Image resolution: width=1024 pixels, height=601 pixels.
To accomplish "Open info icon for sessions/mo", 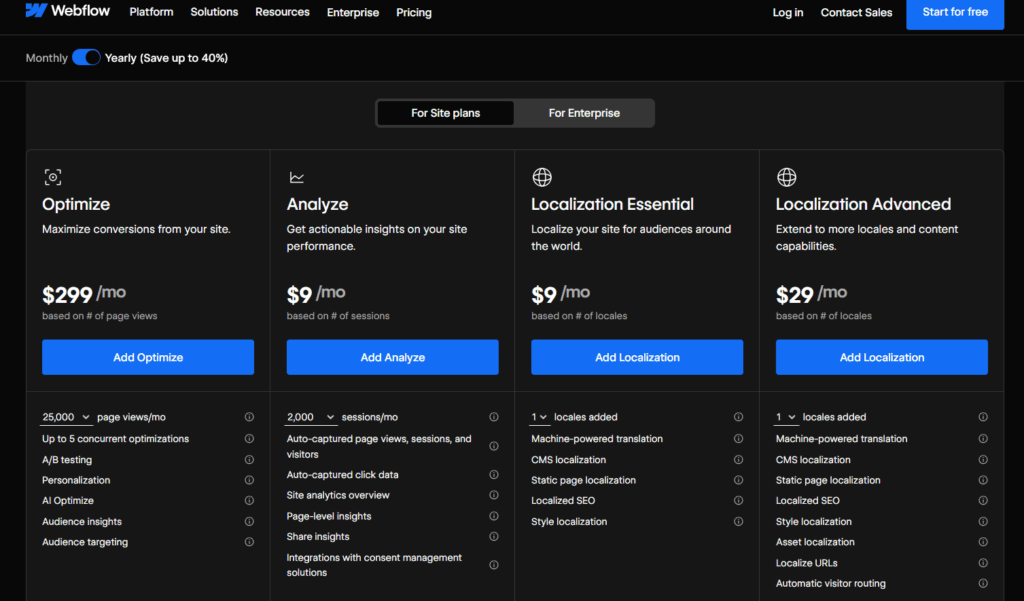I will [494, 417].
